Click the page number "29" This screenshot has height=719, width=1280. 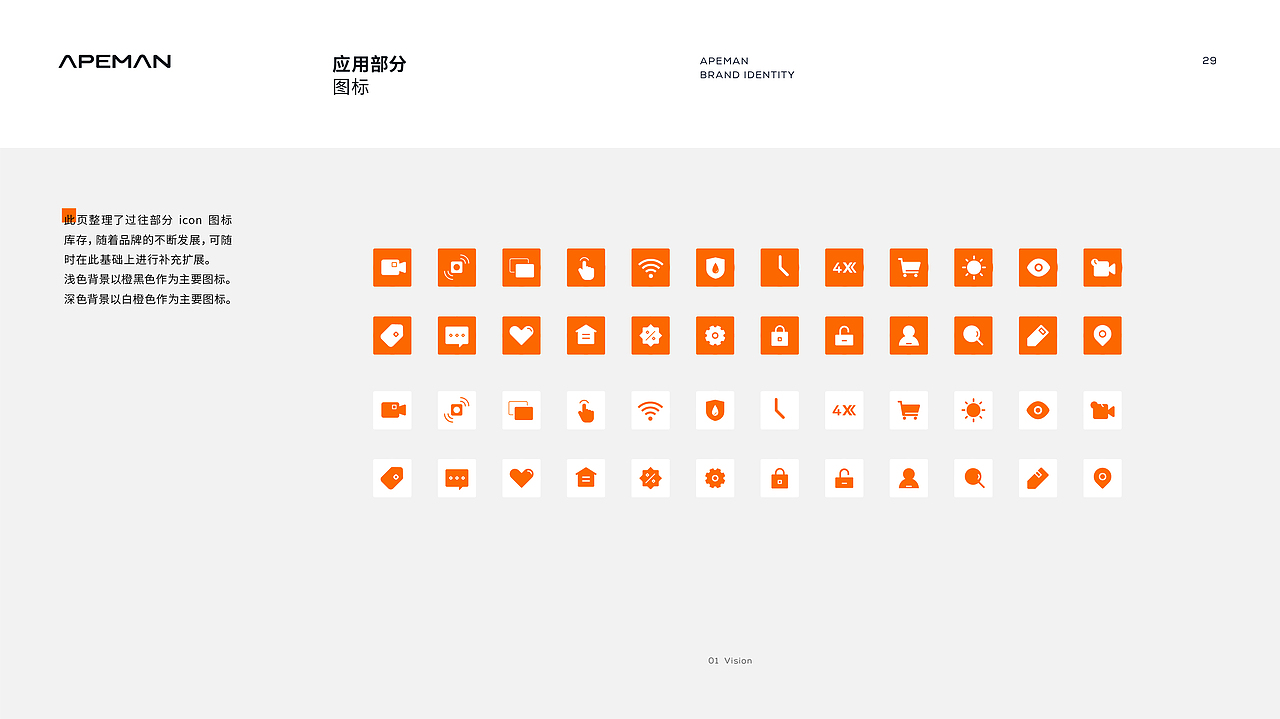pyautogui.click(x=1209, y=61)
